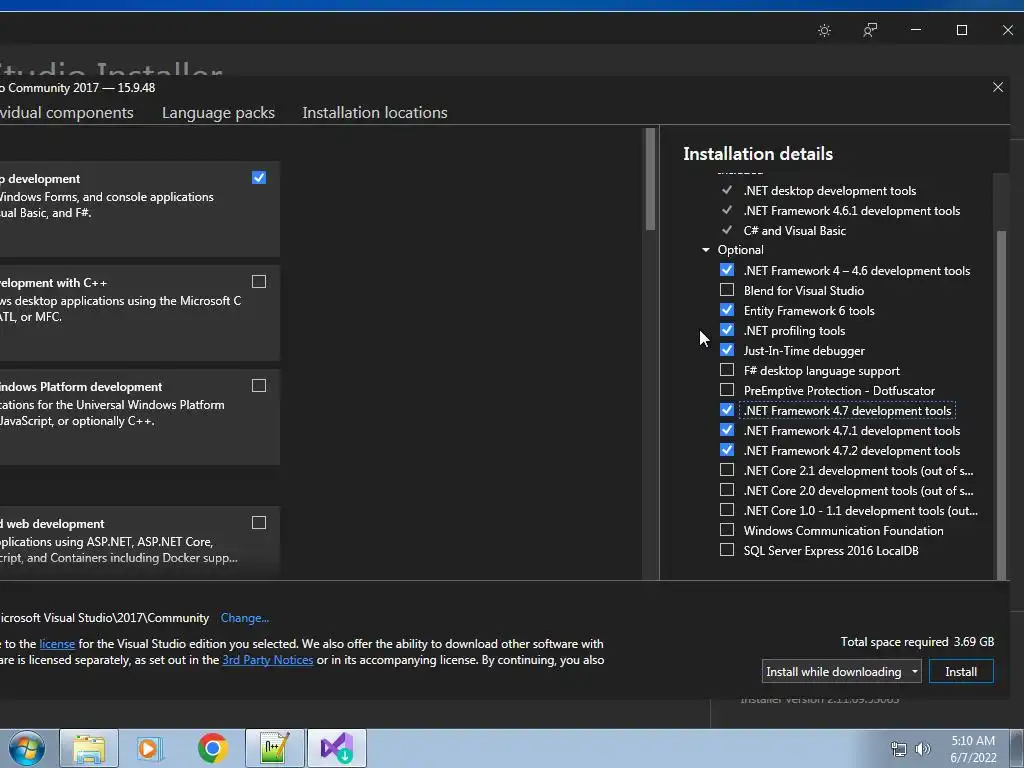The height and width of the screenshot is (768, 1024).
Task: Select .NET Framework 4.6.1 development tools item
Action: coord(852,211)
